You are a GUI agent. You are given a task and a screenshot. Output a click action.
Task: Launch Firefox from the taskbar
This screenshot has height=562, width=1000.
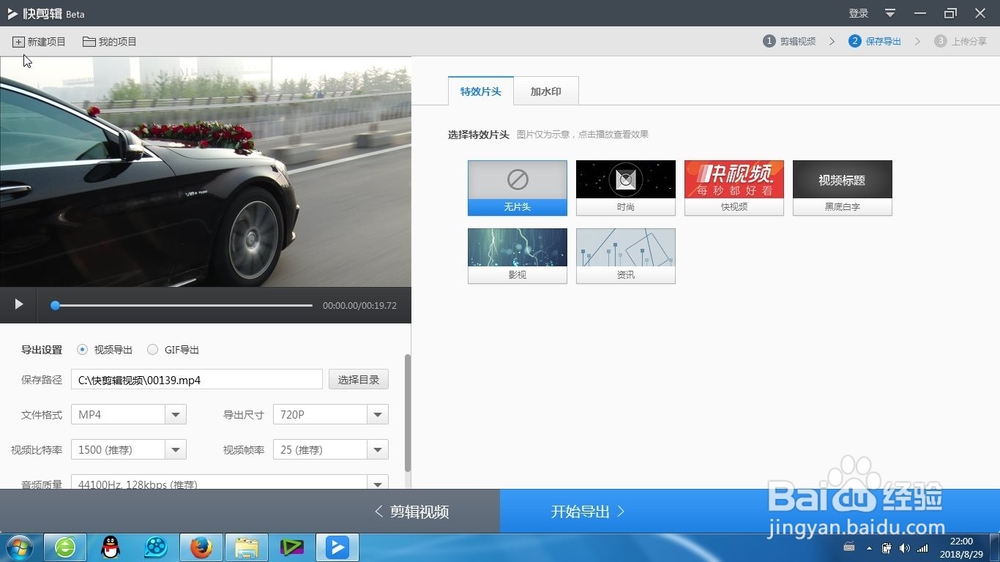pos(201,547)
